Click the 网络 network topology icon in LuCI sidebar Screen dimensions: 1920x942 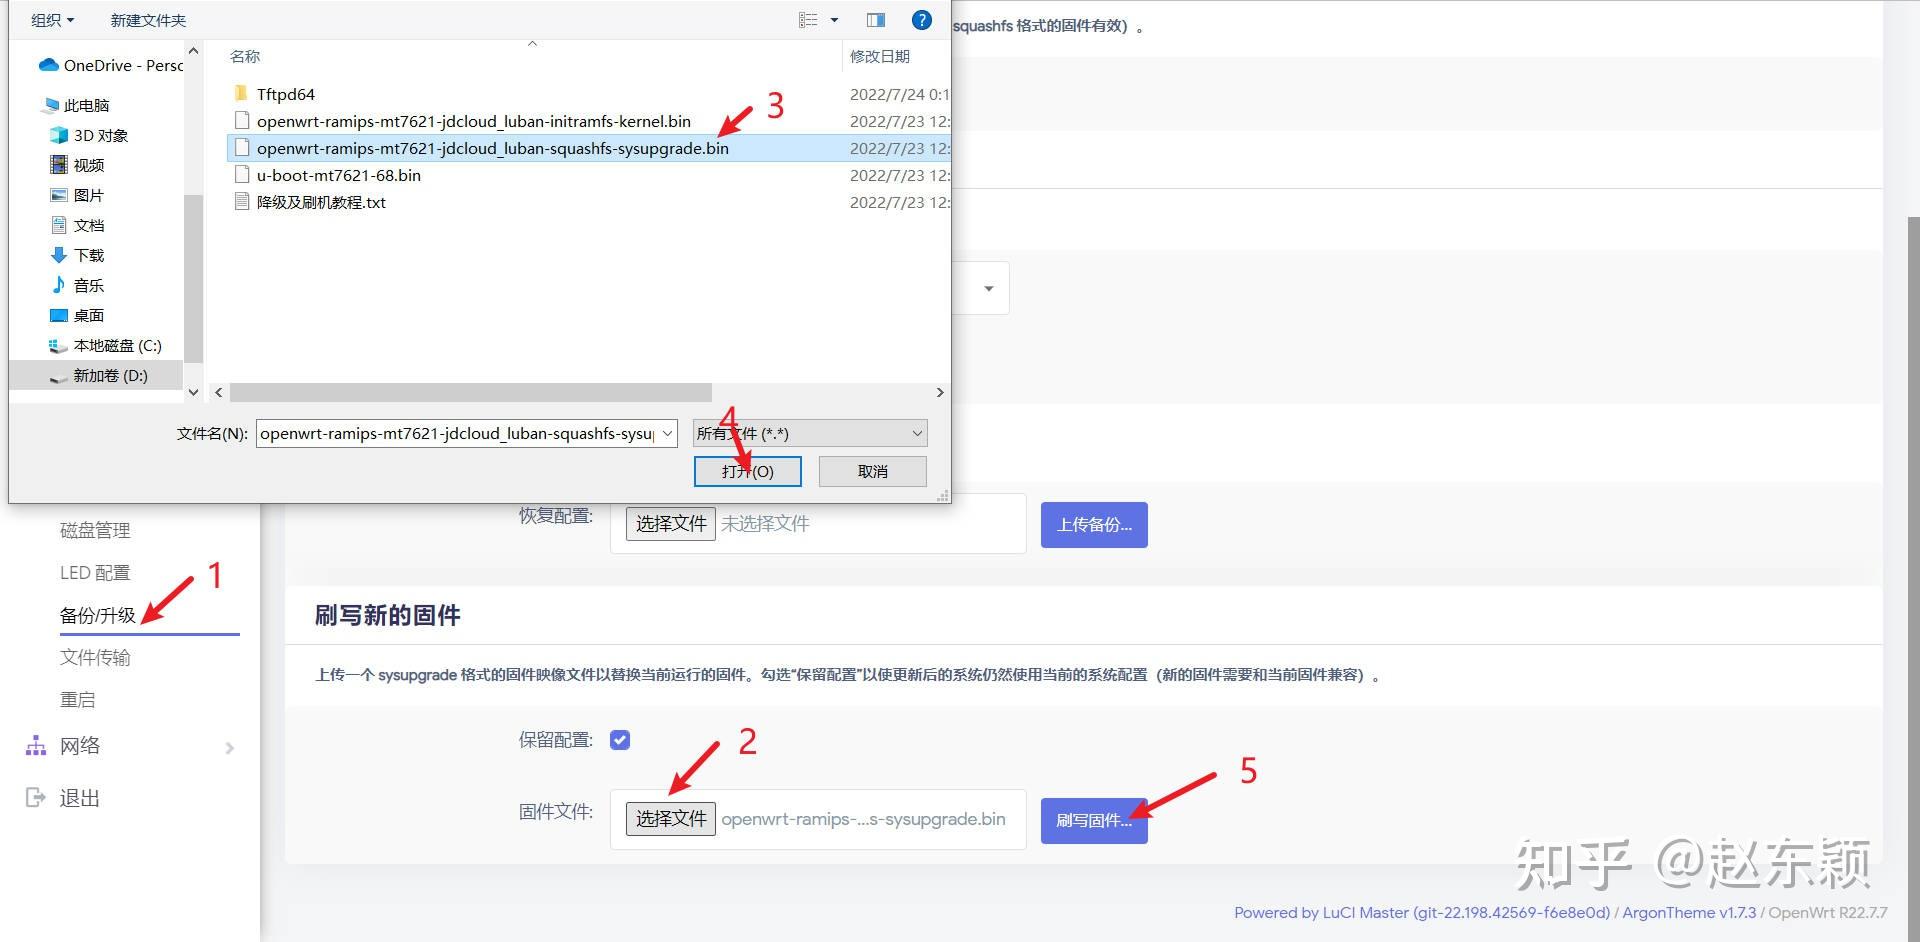(35, 745)
